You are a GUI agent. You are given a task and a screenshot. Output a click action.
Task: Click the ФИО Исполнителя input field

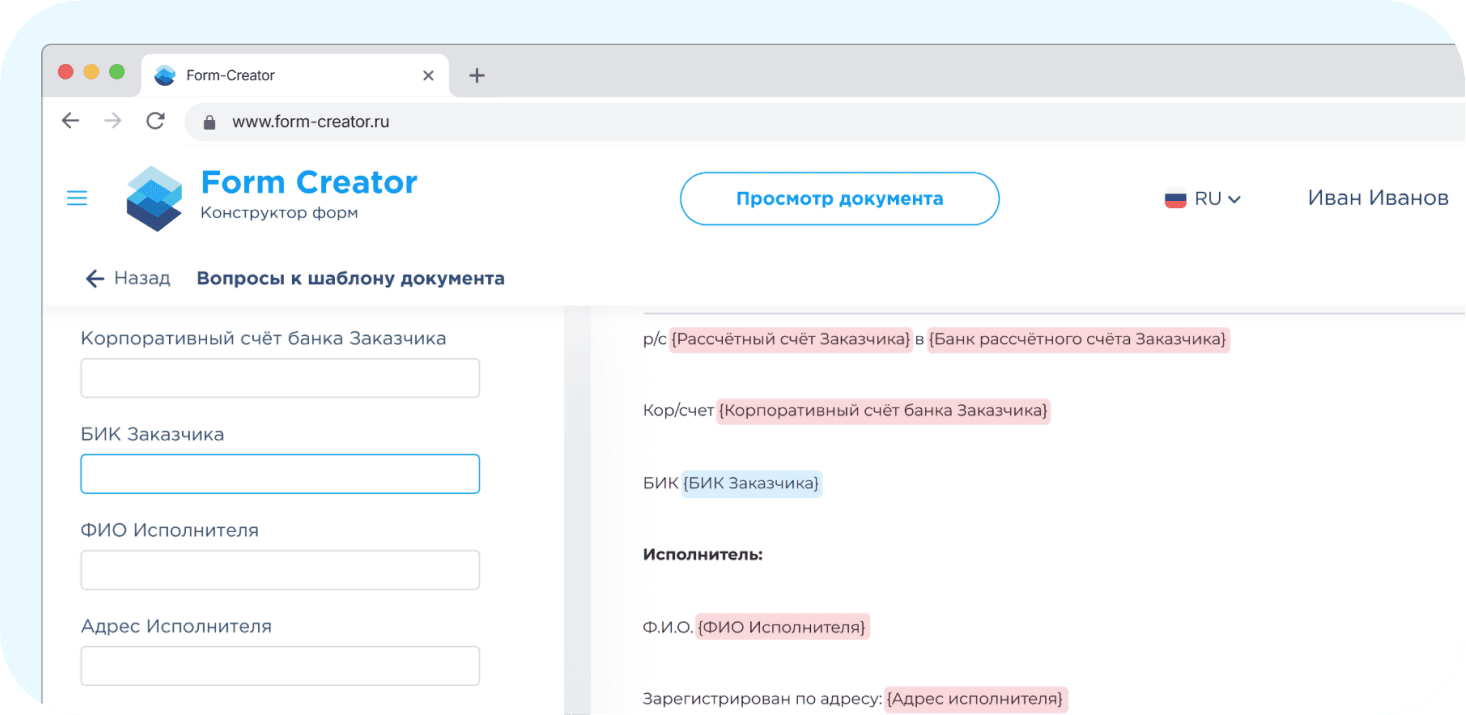coord(280,569)
